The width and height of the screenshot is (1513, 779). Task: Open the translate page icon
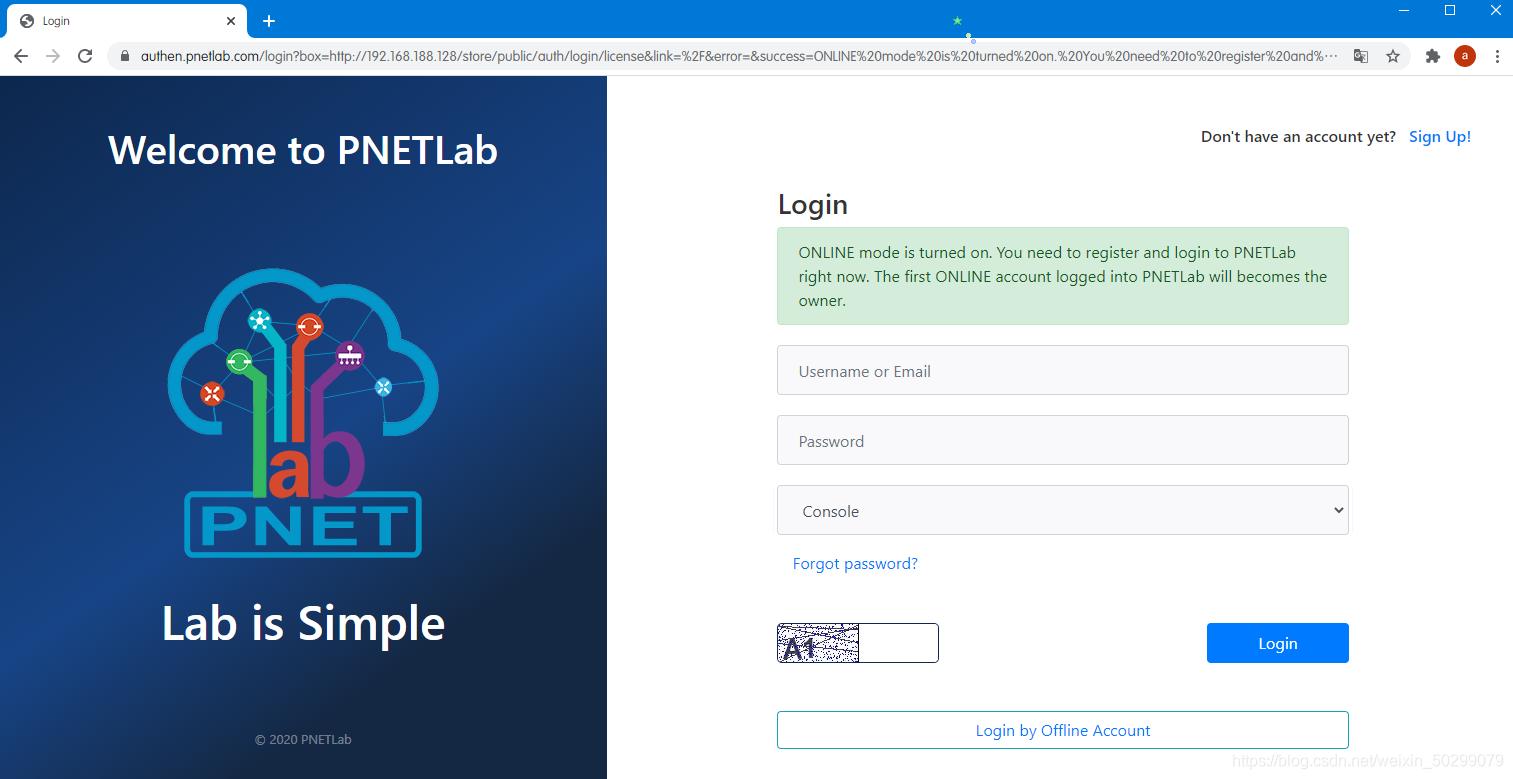click(1361, 56)
